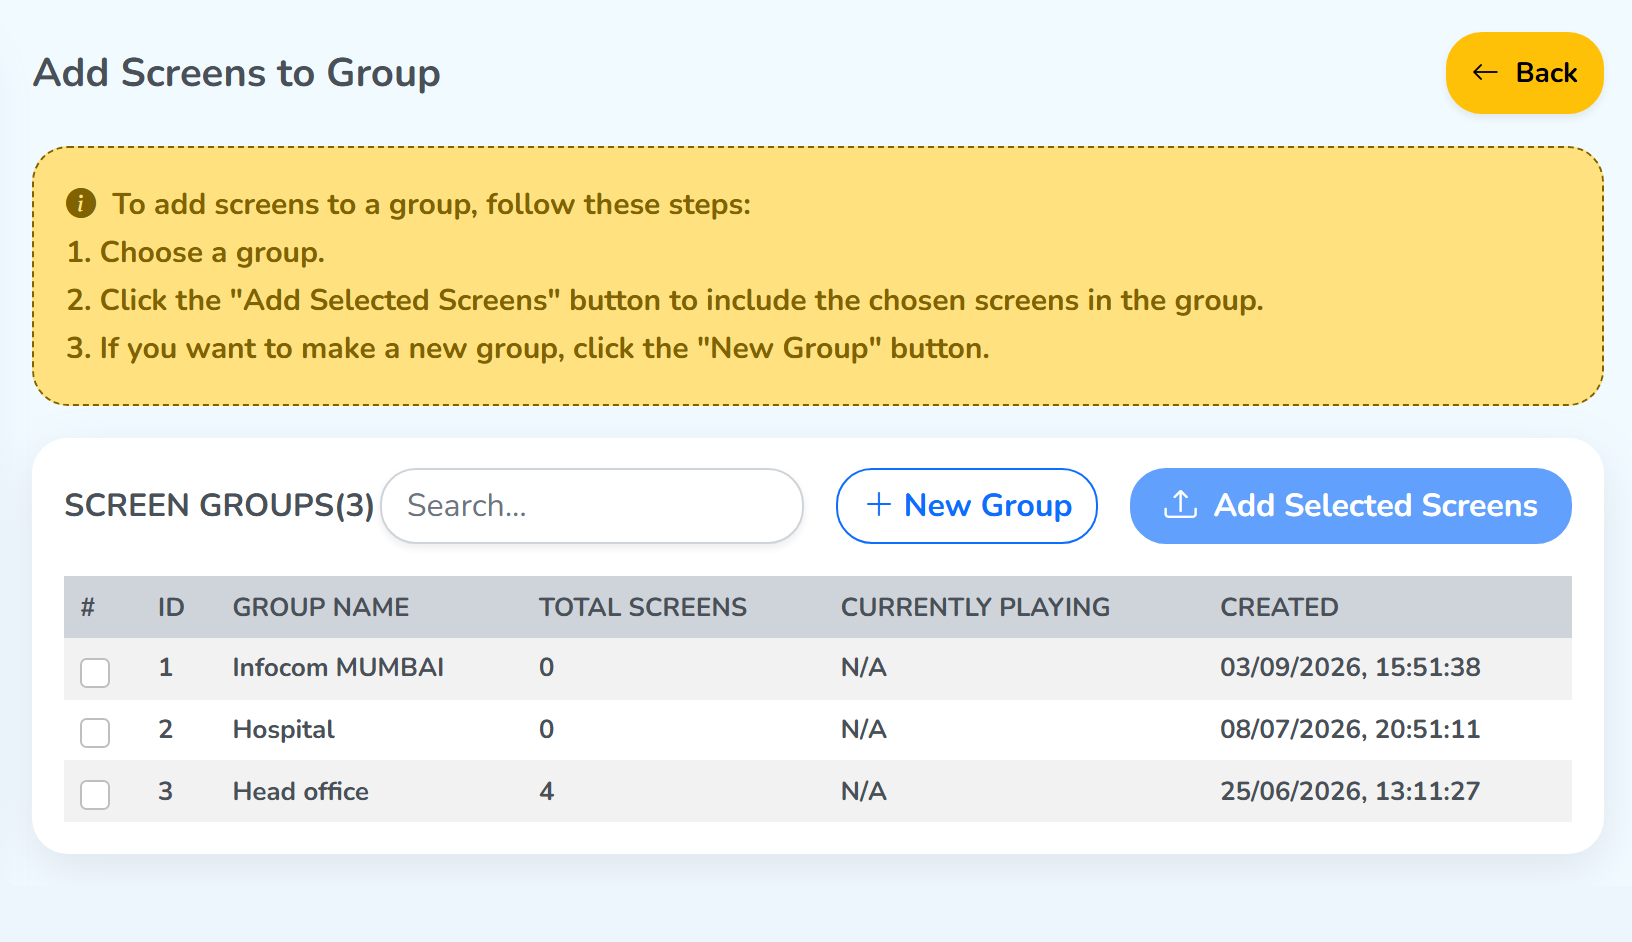Click the plus icon in New Group
This screenshot has width=1632, height=942.
click(x=878, y=504)
